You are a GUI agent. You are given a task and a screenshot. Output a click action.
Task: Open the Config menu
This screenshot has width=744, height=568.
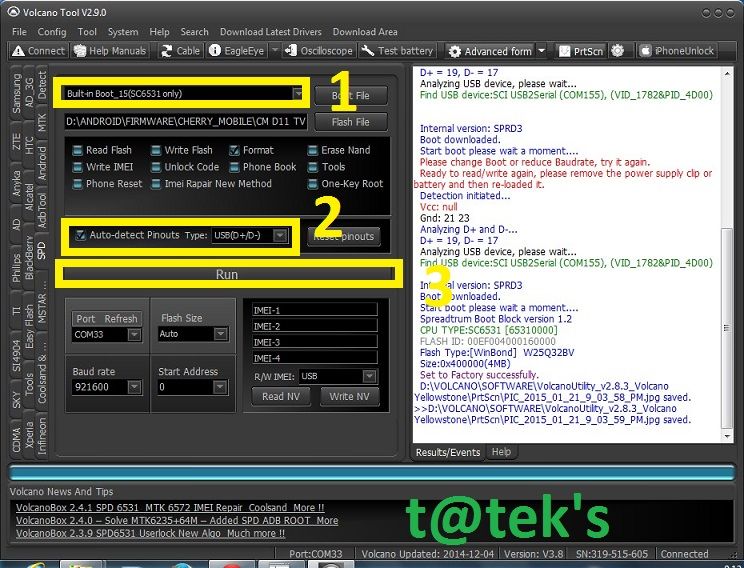click(52, 32)
